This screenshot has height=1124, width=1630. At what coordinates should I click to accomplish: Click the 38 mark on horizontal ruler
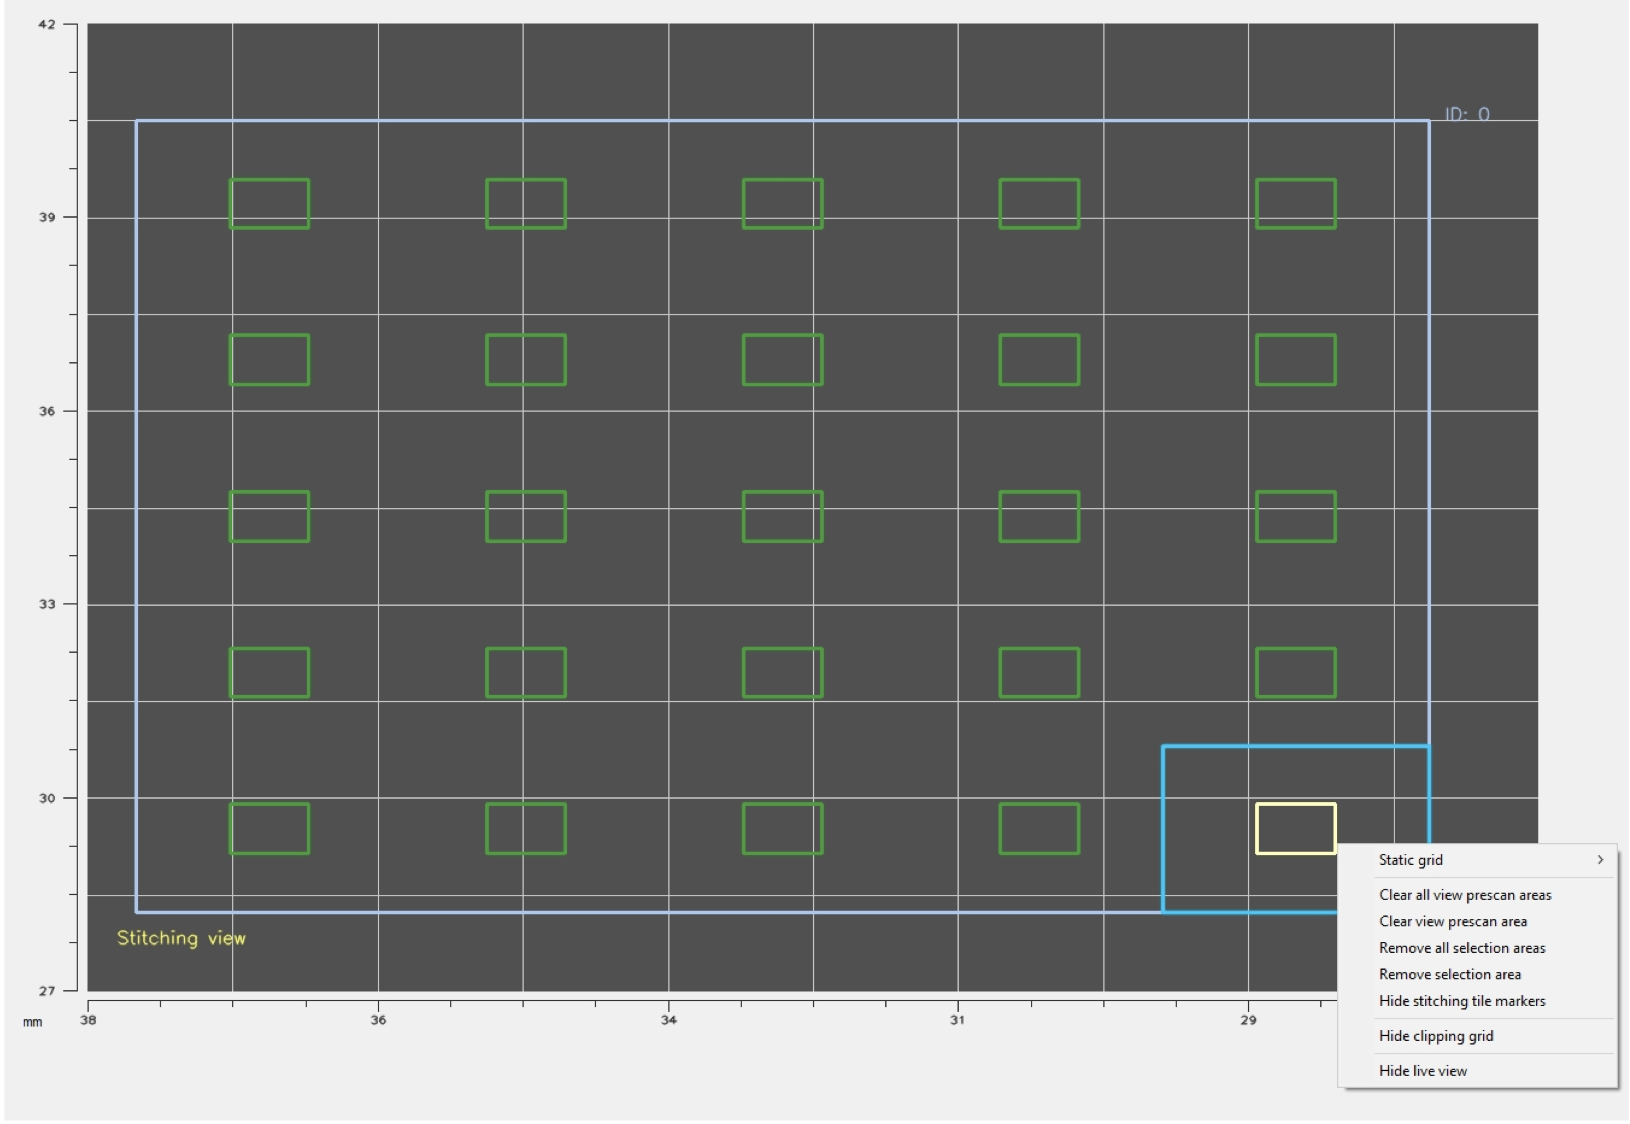pos(88,1019)
